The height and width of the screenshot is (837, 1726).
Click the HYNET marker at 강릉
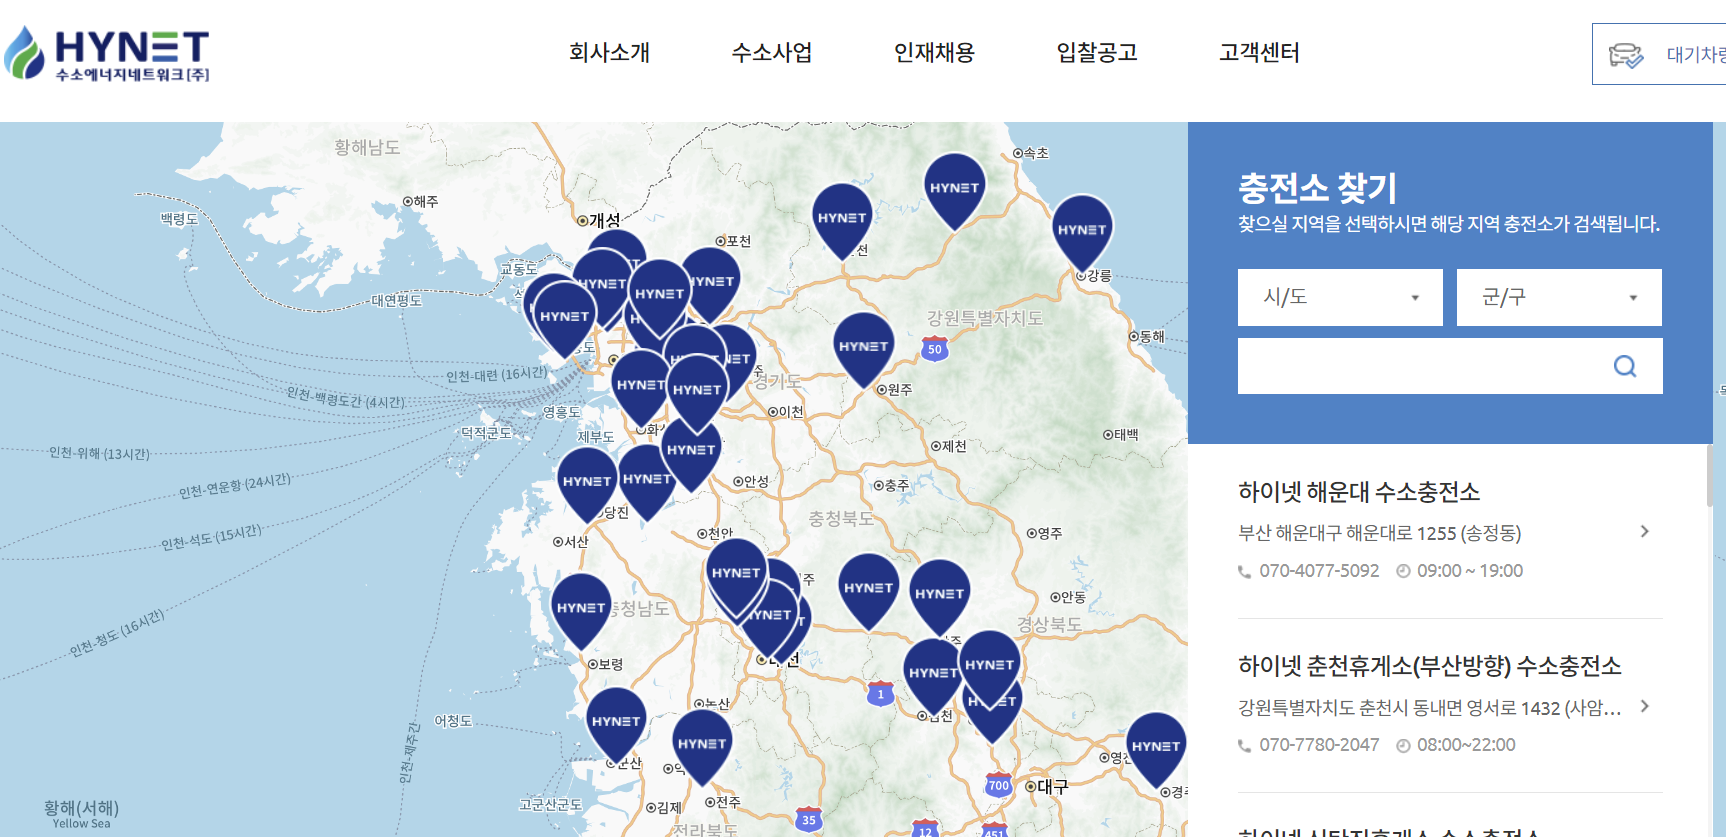(1082, 232)
